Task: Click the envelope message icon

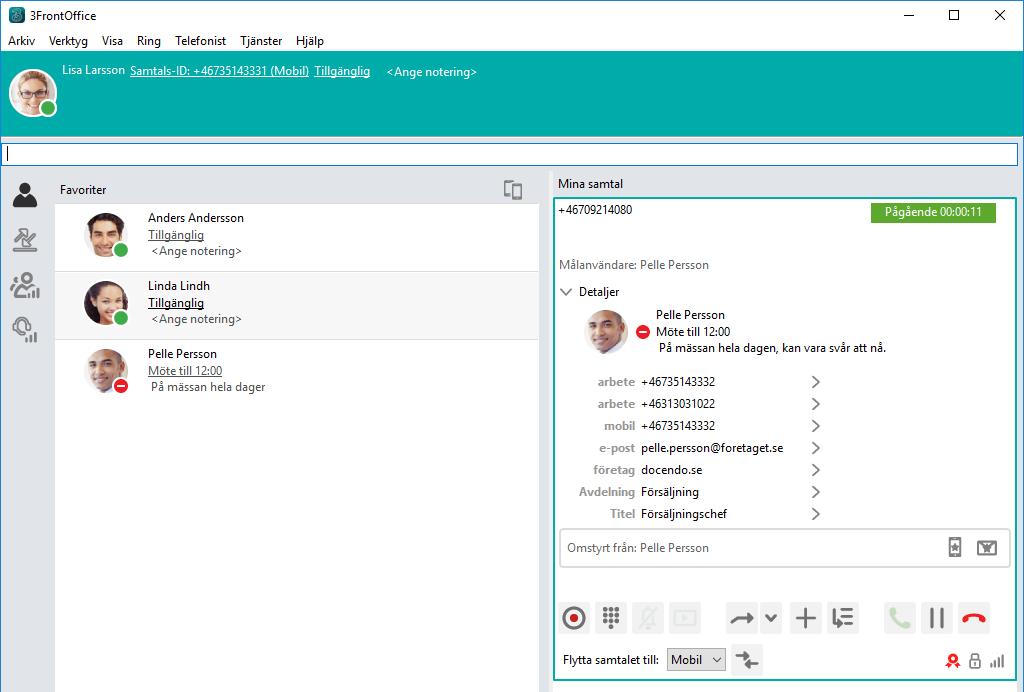Action: pyautogui.click(x=987, y=548)
